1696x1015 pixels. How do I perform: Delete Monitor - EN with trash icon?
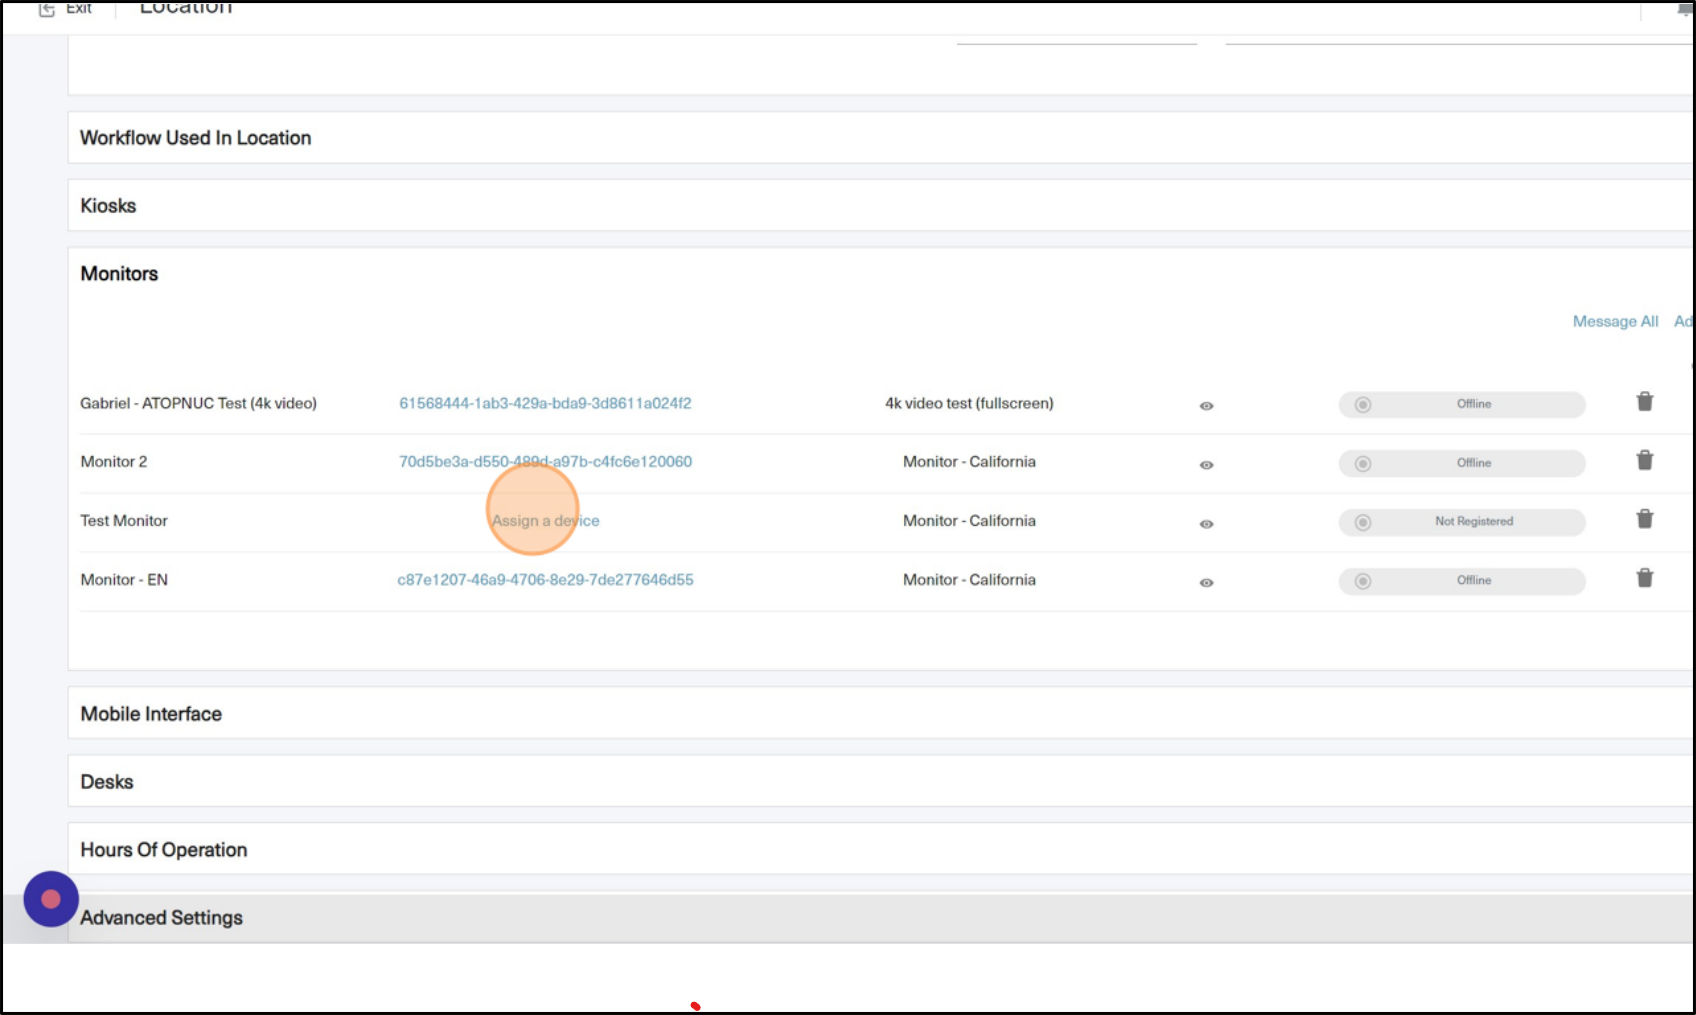[1644, 577]
